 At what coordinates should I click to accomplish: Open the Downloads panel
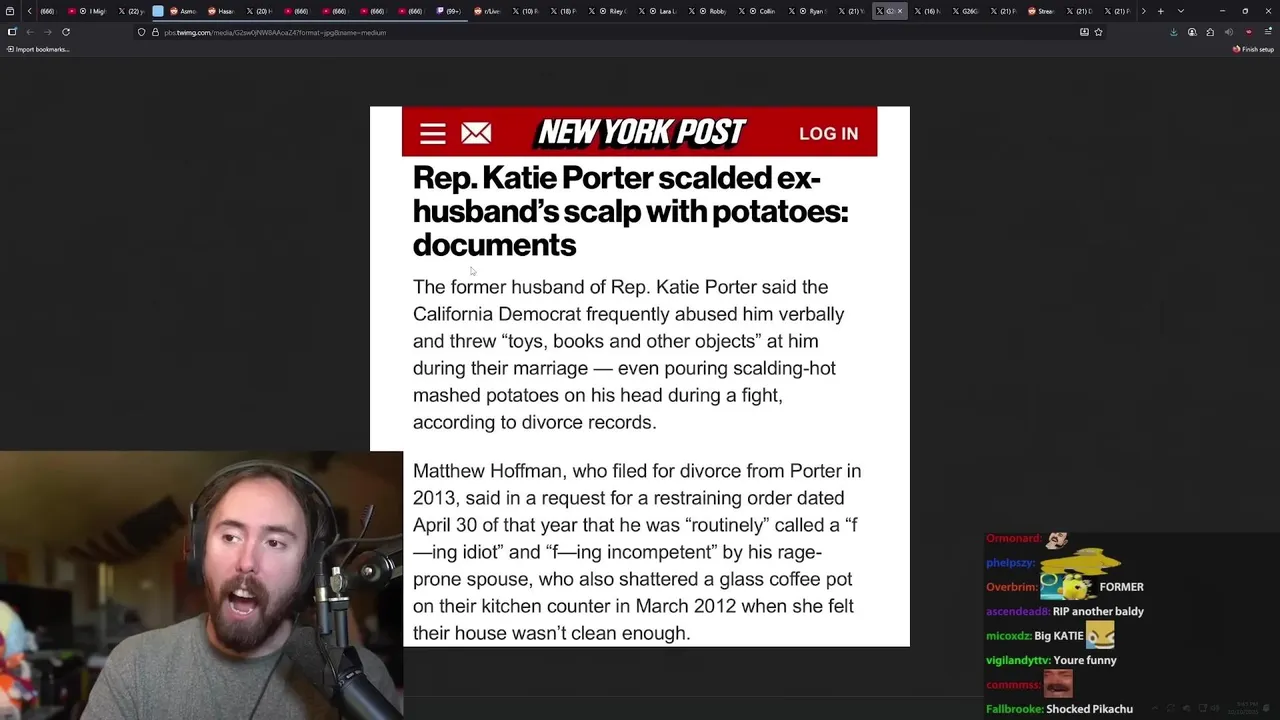(x=1173, y=32)
